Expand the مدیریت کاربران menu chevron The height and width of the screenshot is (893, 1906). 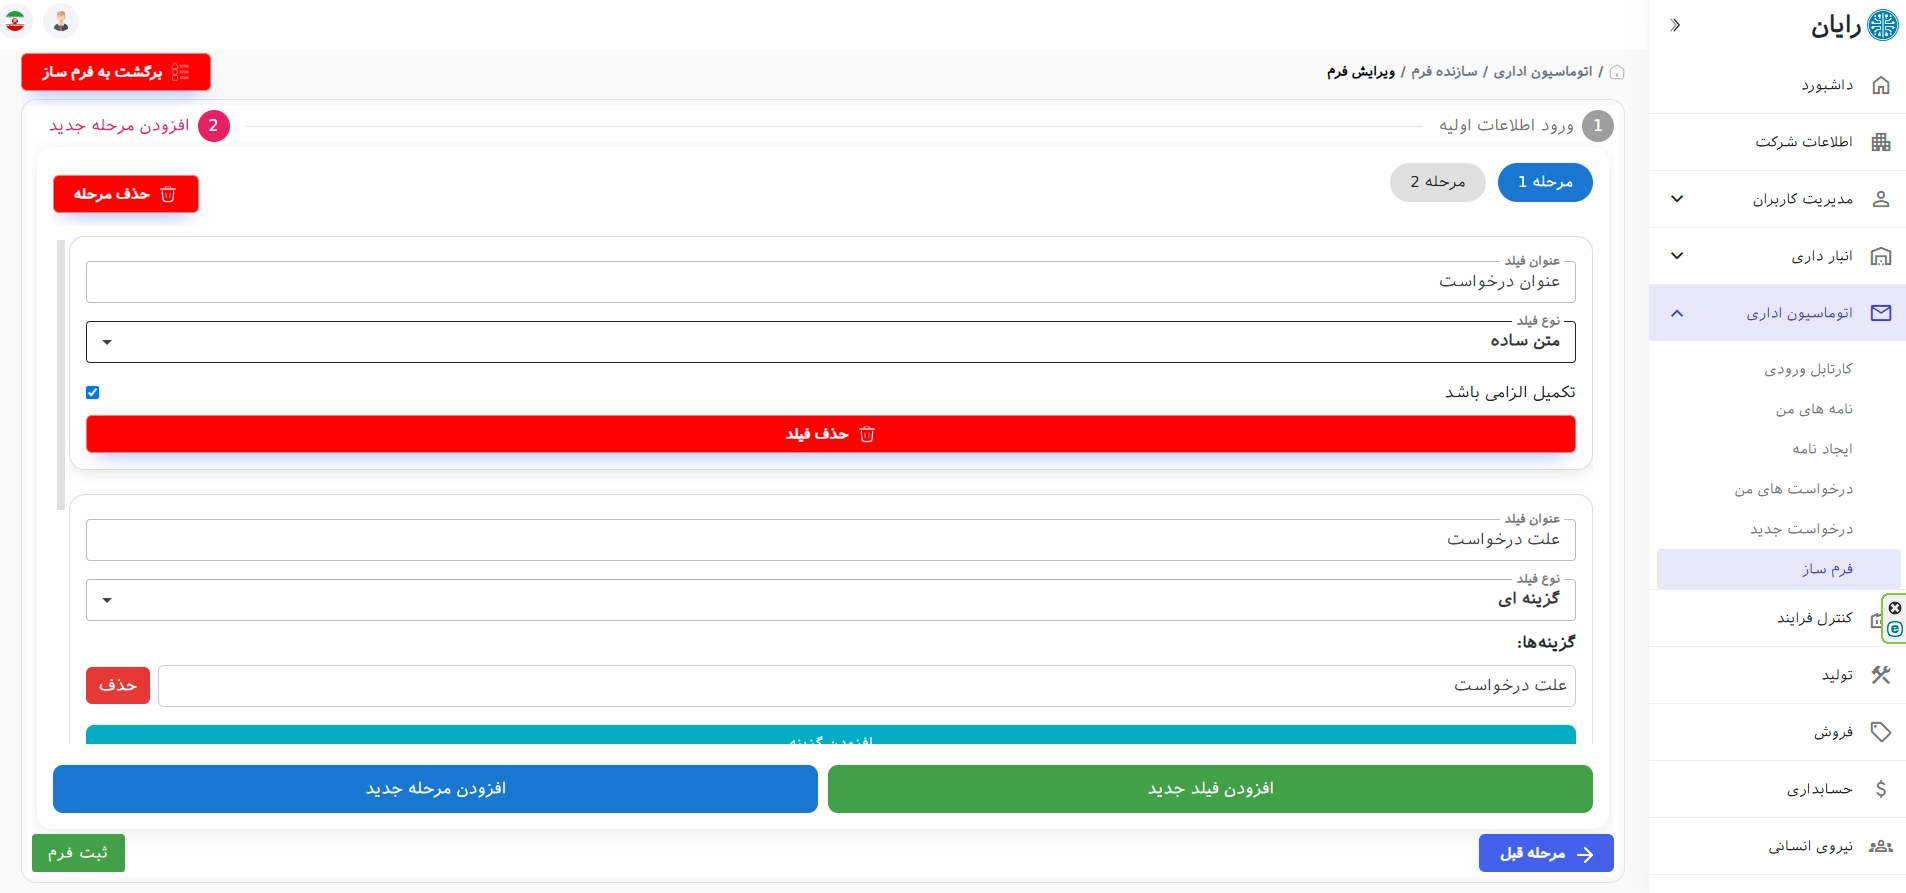[x=1677, y=199]
